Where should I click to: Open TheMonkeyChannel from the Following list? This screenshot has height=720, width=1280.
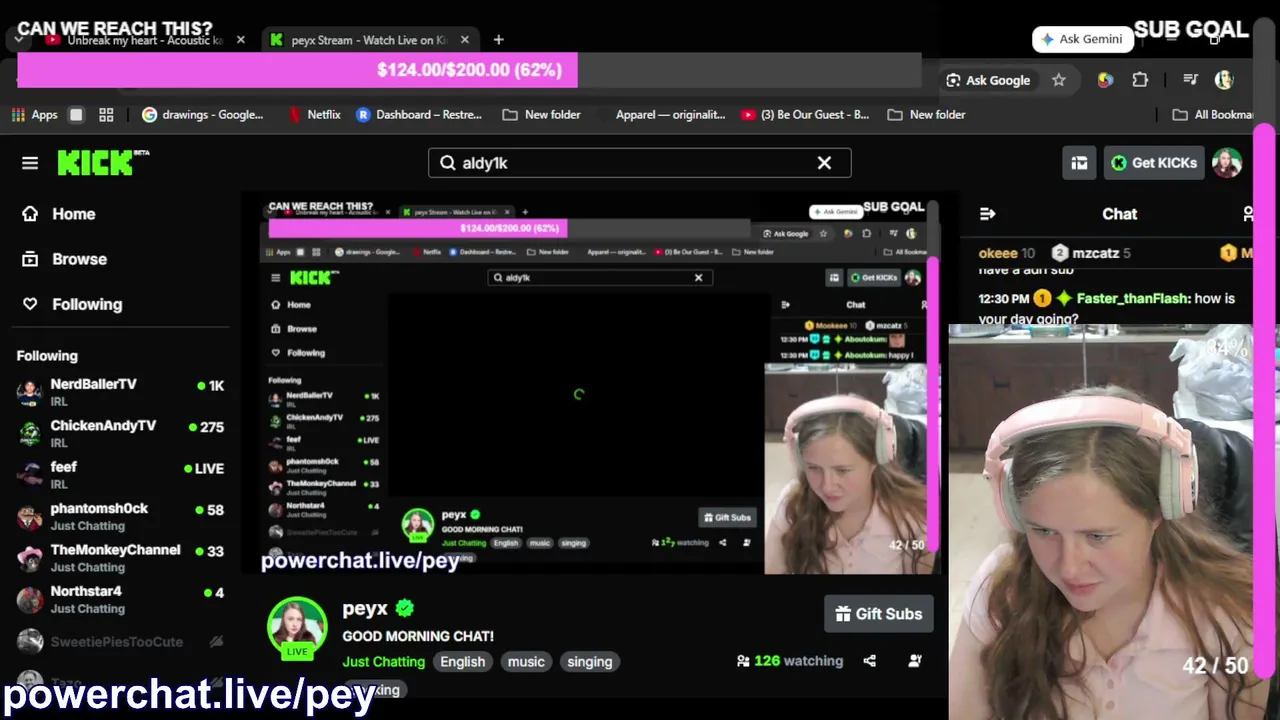120,558
